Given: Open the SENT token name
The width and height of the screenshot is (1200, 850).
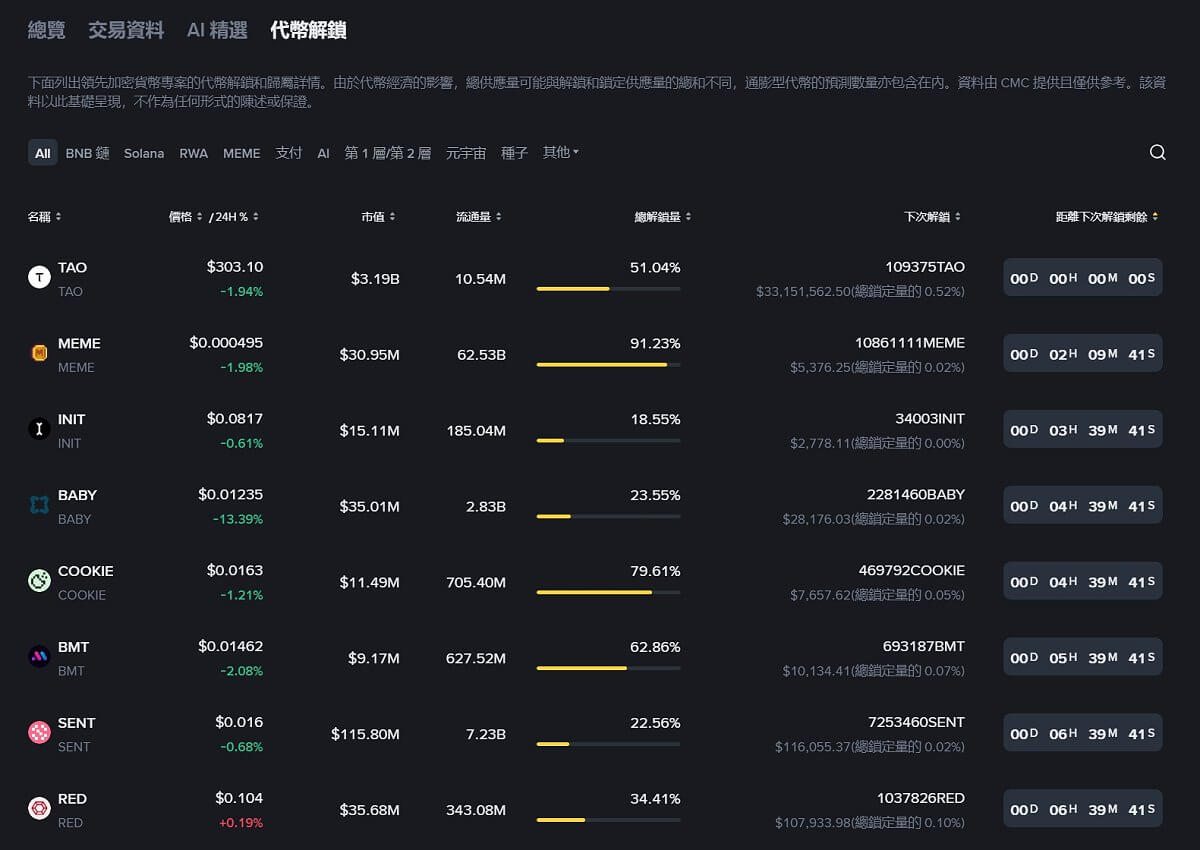Looking at the screenshot, I should click(77, 724).
